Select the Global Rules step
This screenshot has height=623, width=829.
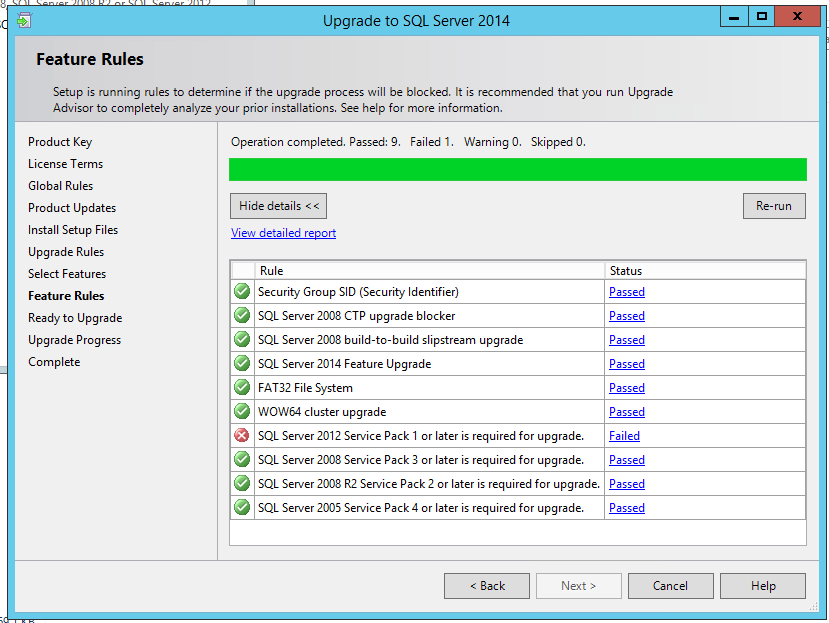click(60, 186)
